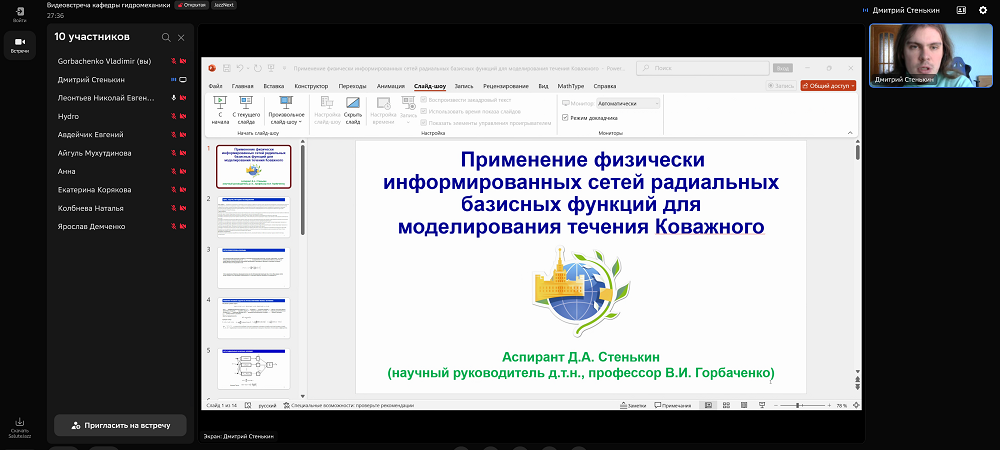
Task: Toggle Режим докладчика checkbox
Action: click(x=566, y=117)
